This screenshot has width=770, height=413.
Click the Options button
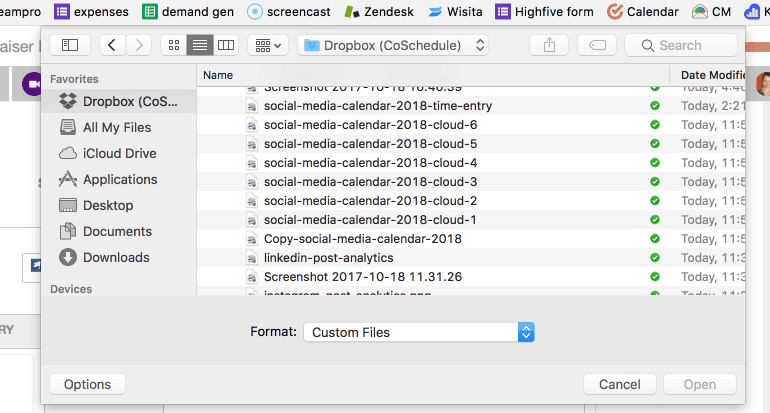(87, 384)
